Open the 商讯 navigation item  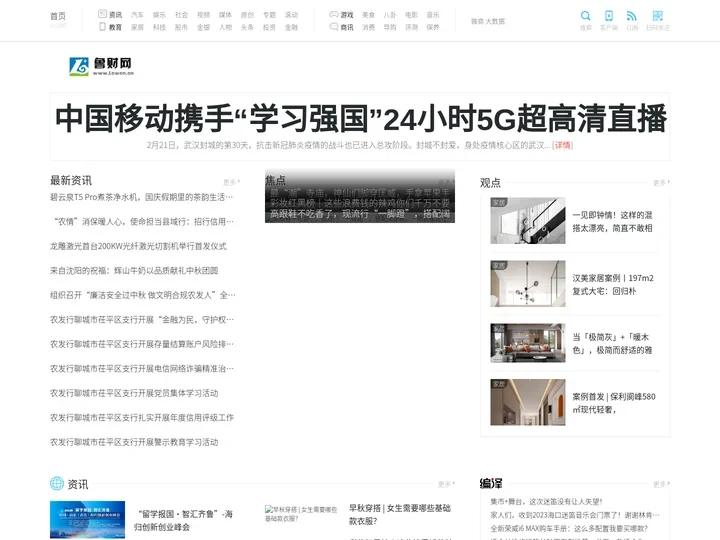tap(347, 27)
